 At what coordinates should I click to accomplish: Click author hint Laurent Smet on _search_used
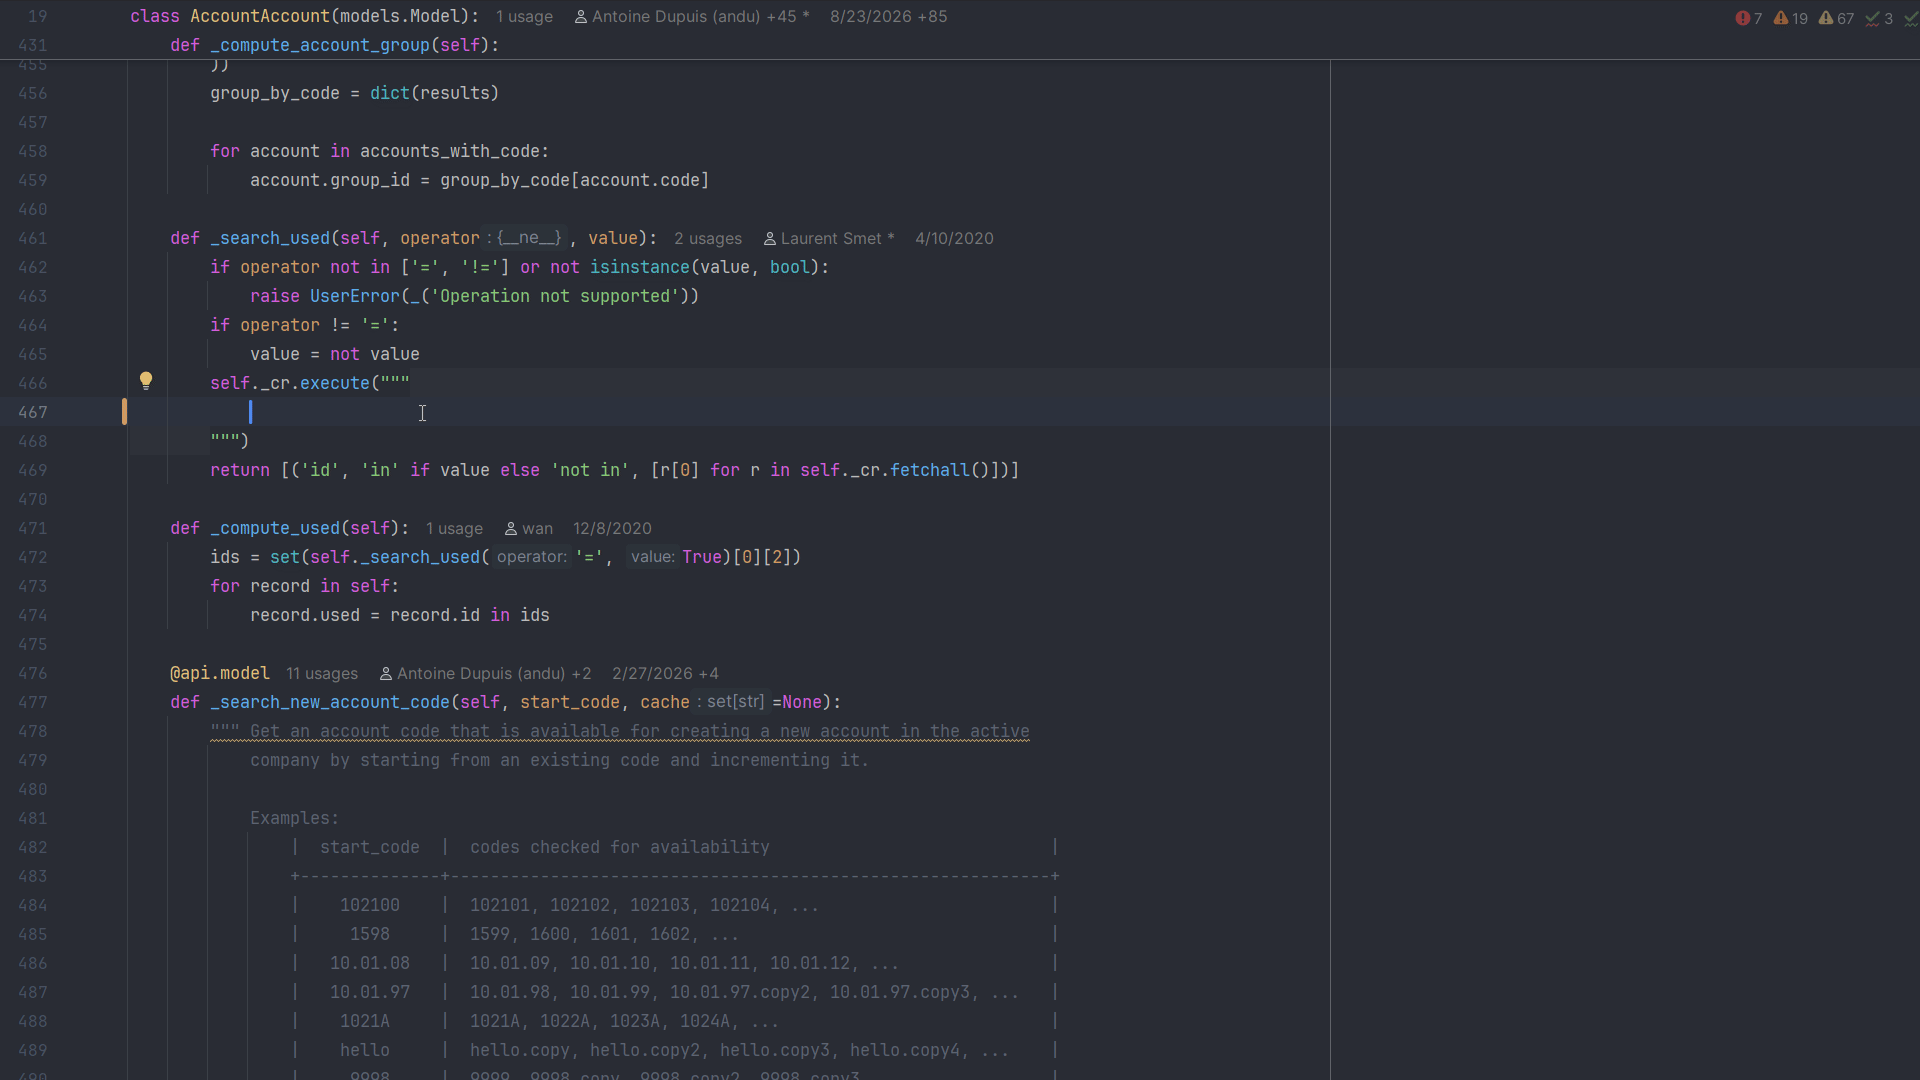click(x=828, y=239)
